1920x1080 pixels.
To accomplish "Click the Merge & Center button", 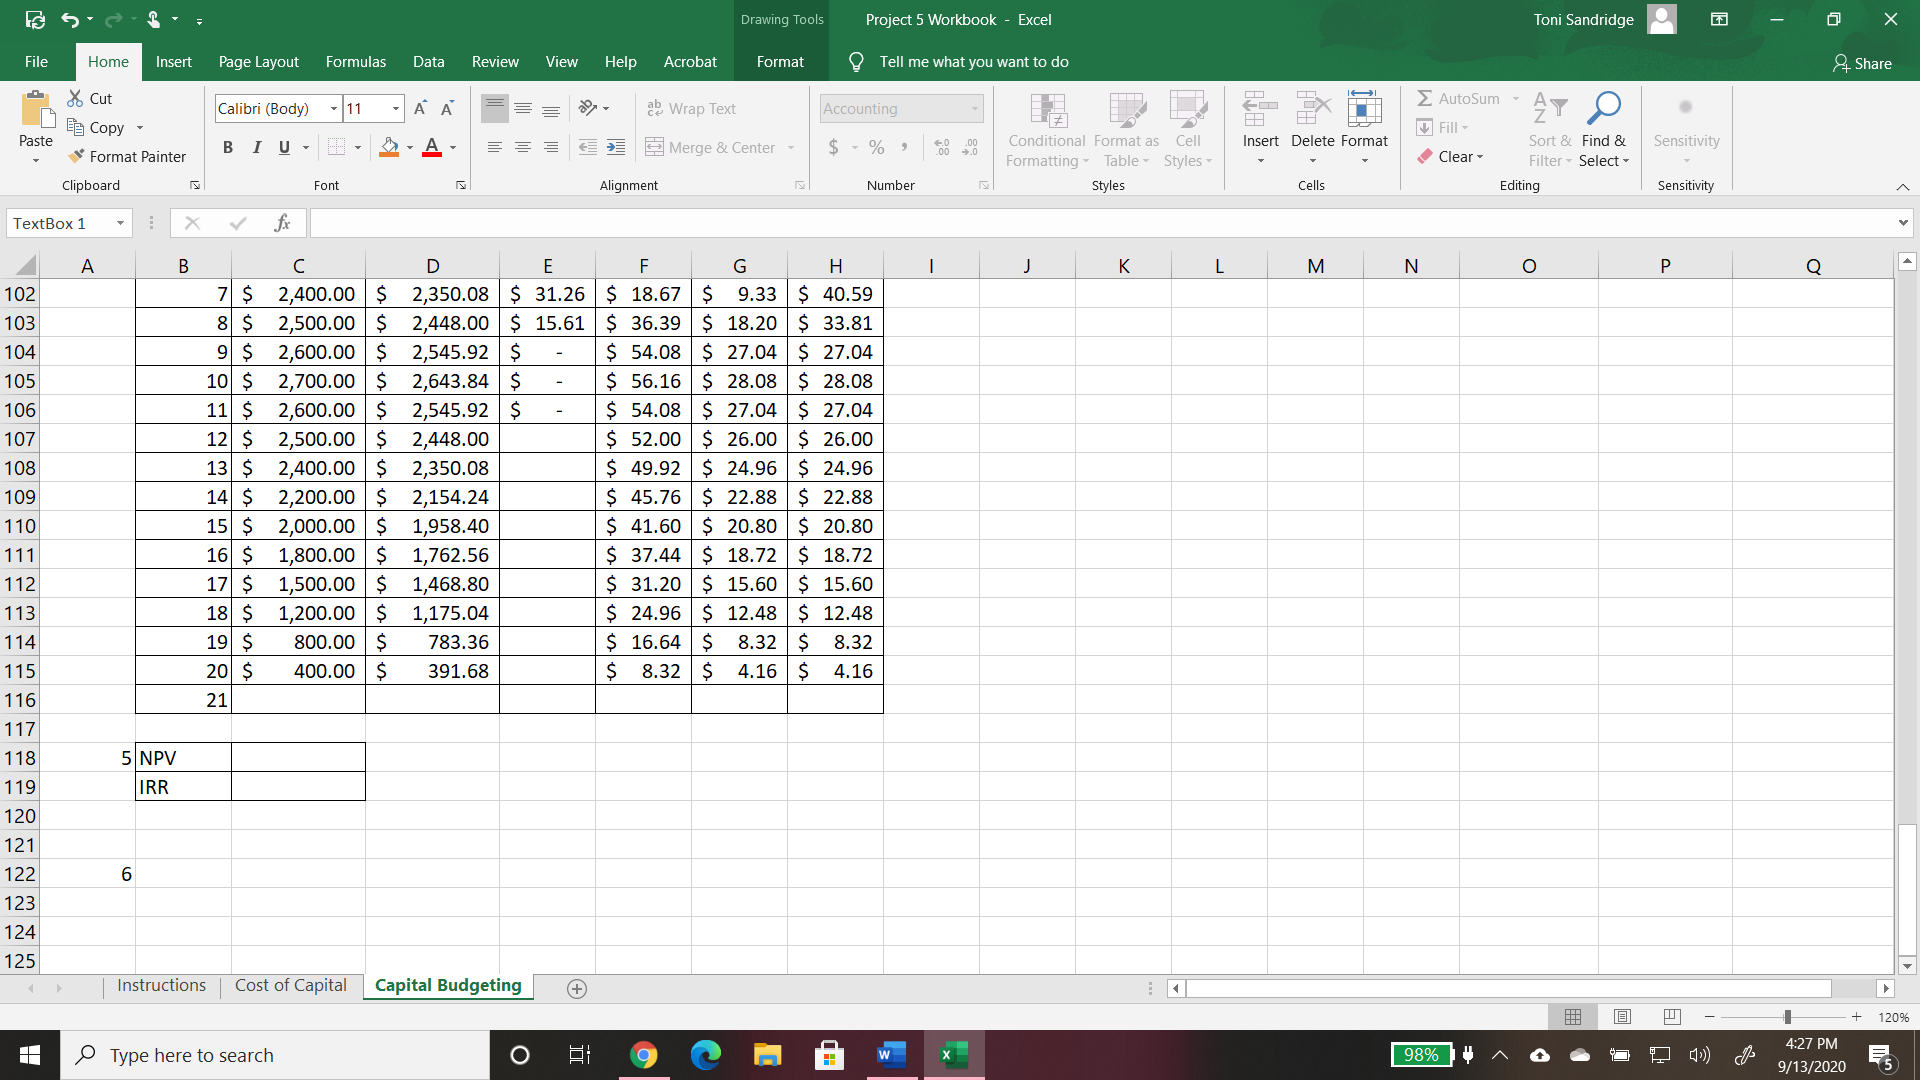I will (712, 147).
